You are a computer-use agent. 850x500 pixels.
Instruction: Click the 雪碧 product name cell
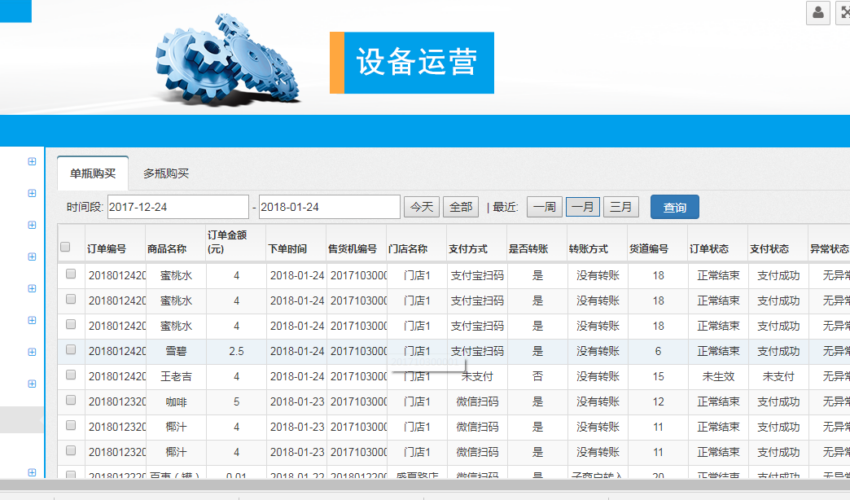(176, 351)
